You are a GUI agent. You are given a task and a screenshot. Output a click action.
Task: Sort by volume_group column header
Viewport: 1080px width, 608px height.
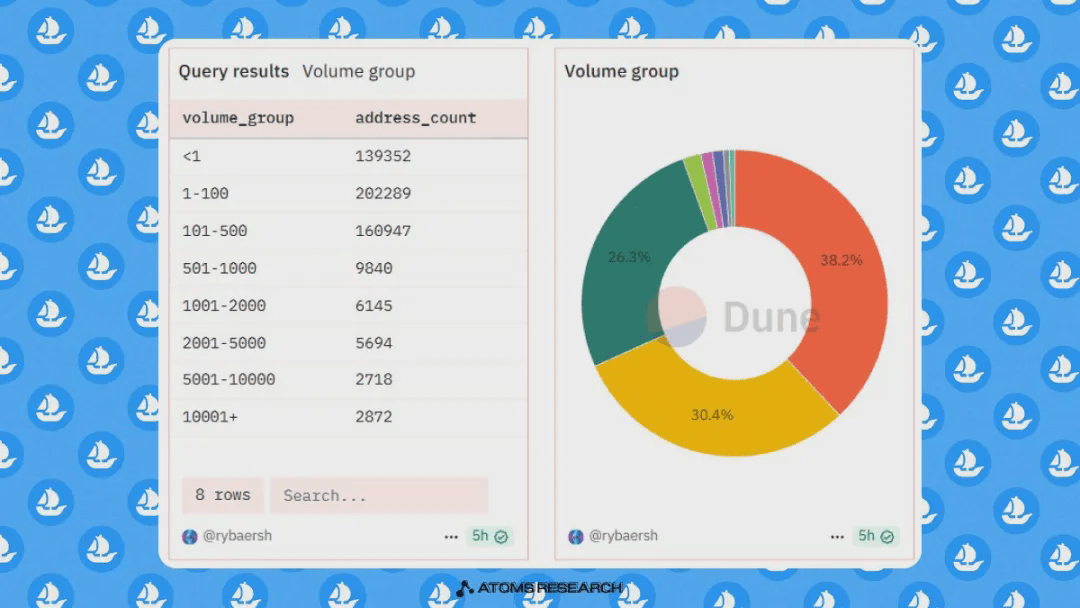[238, 118]
